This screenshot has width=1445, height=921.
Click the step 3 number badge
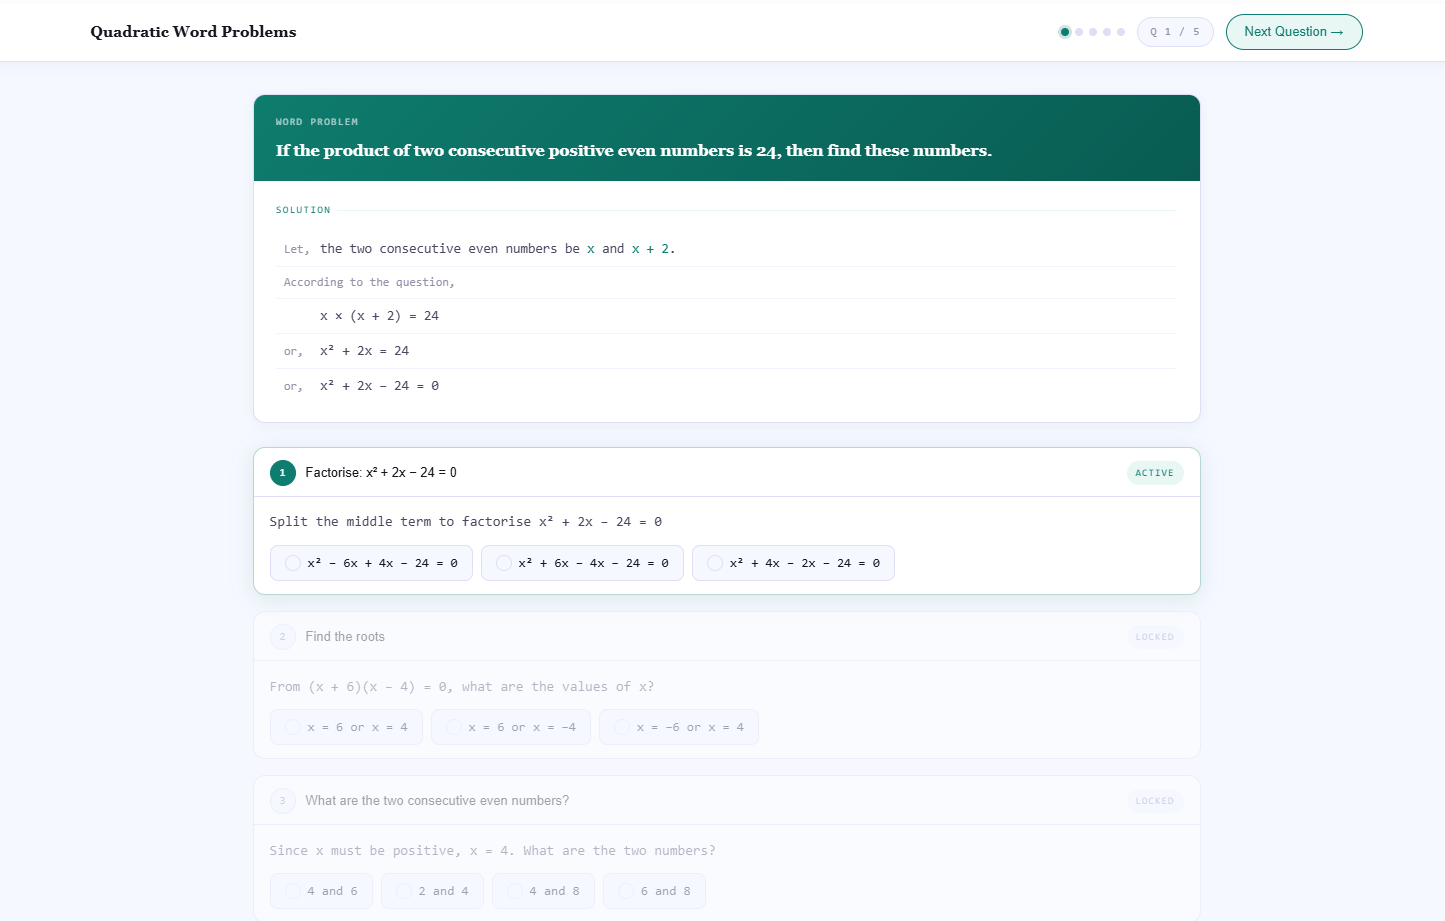click(x=282, y=801)
